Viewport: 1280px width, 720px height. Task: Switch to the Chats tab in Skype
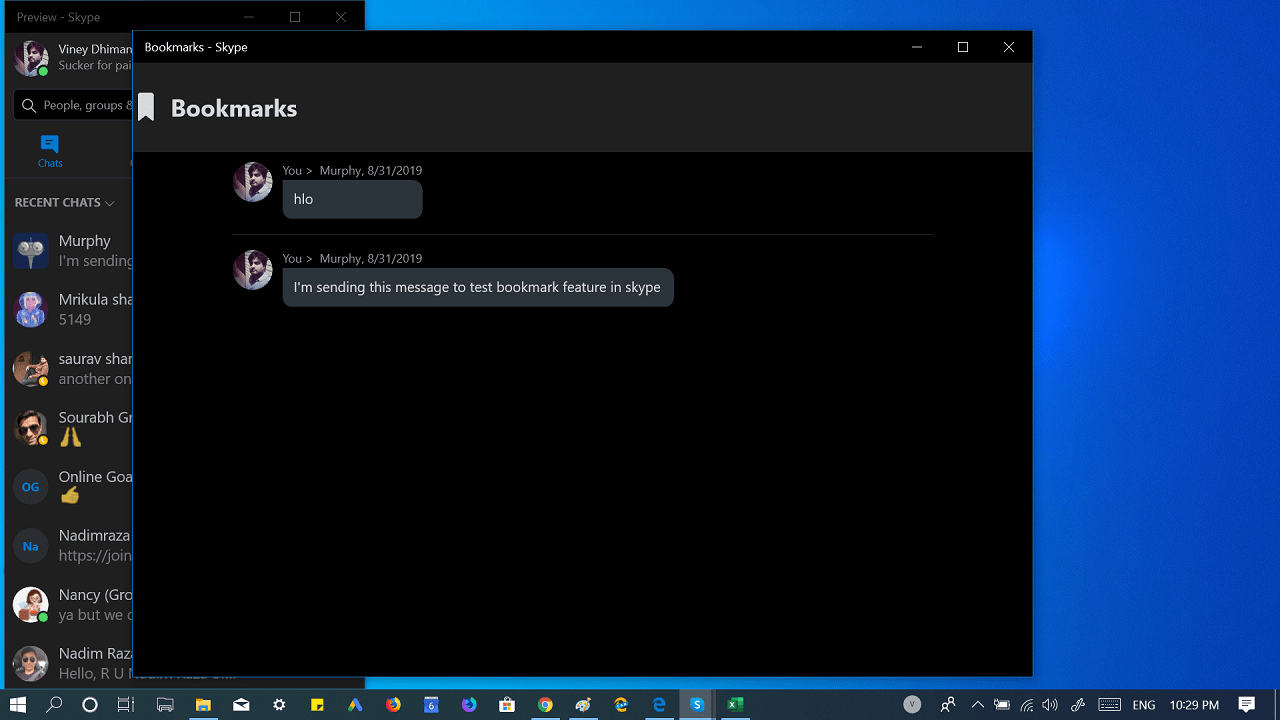click(x=50, y=151)
